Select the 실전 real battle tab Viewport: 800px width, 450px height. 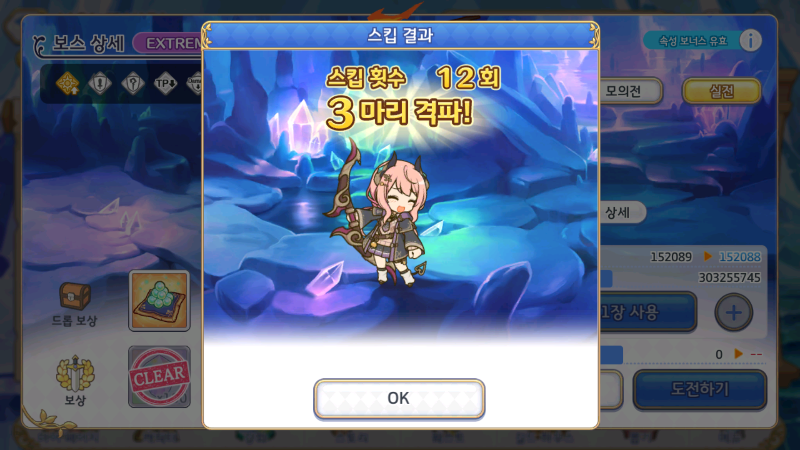coord(721,91)
